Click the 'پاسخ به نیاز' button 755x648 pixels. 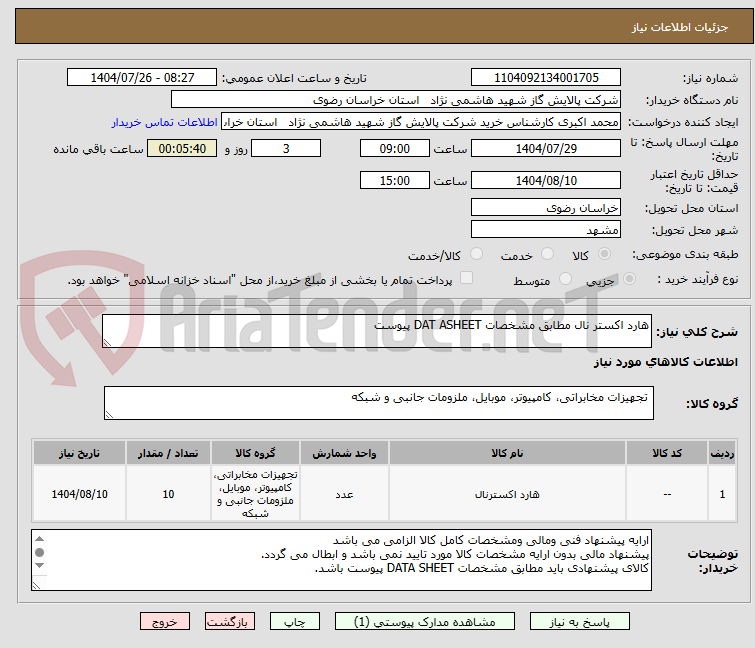579,622
